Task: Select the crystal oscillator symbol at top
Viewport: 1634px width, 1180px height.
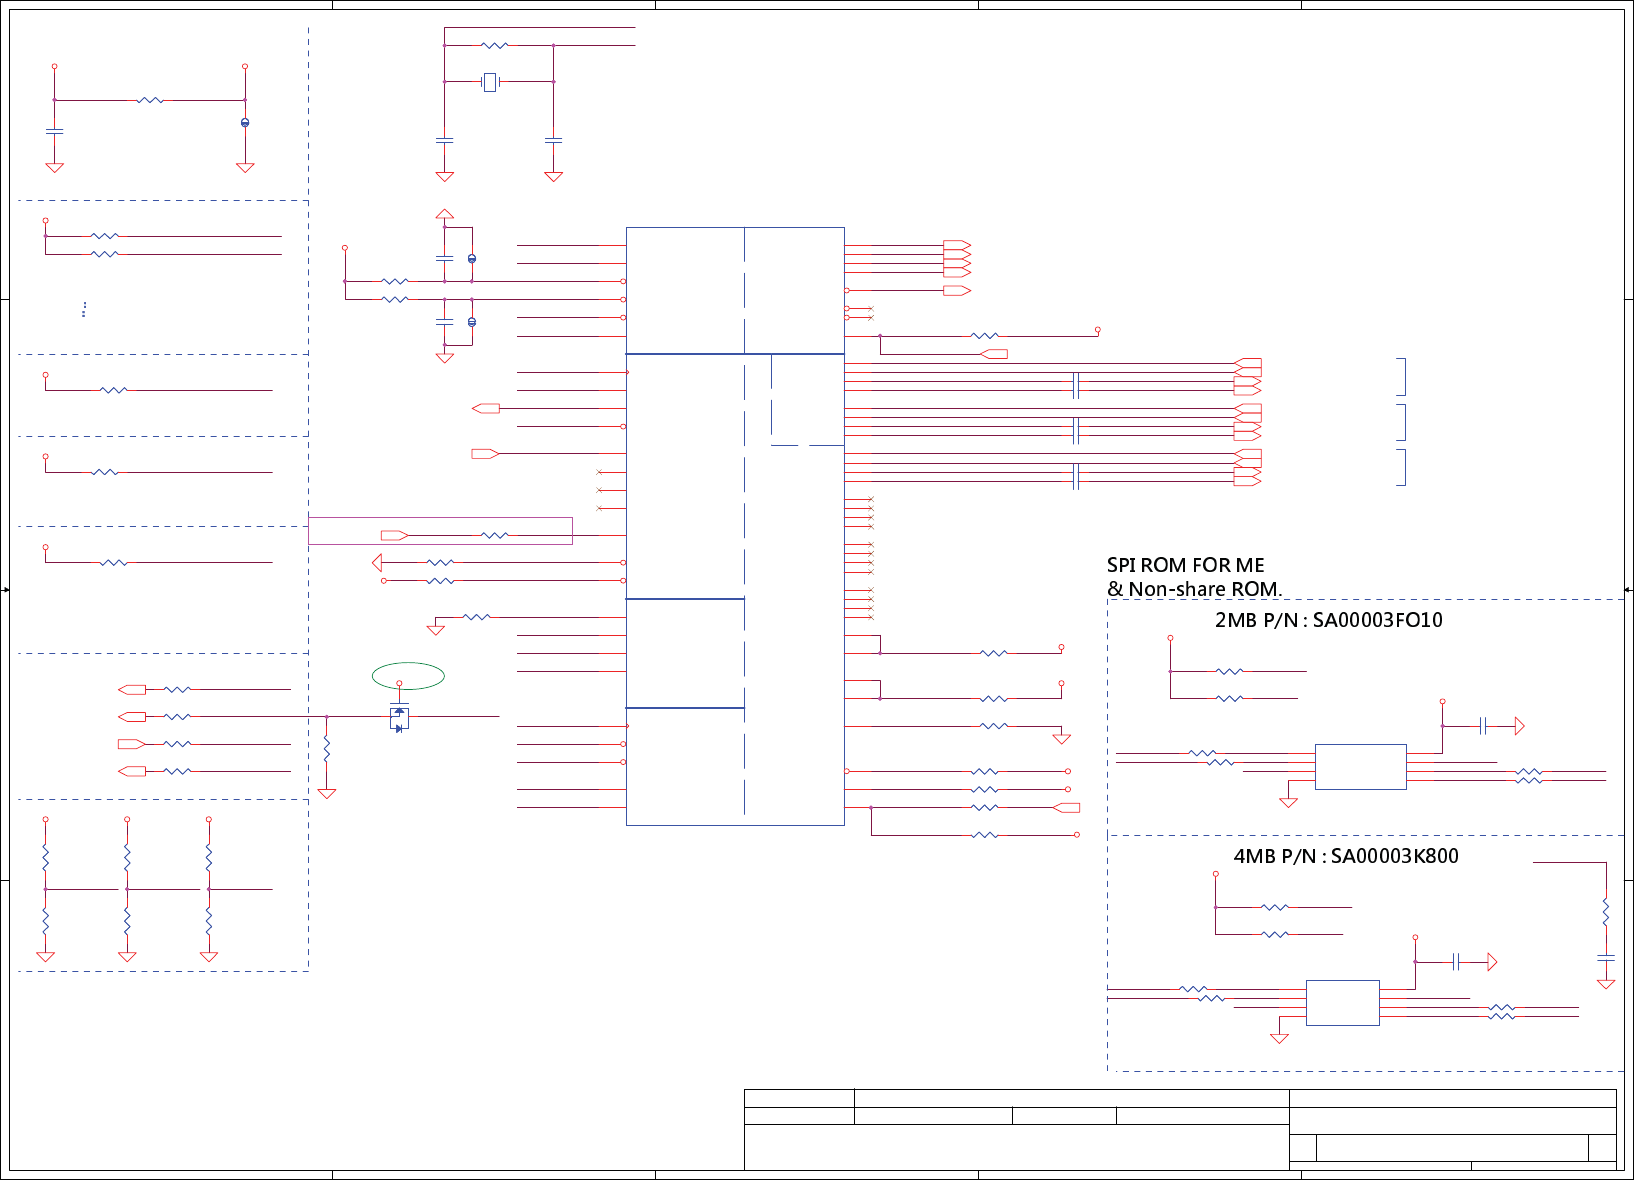Action: 489,82
